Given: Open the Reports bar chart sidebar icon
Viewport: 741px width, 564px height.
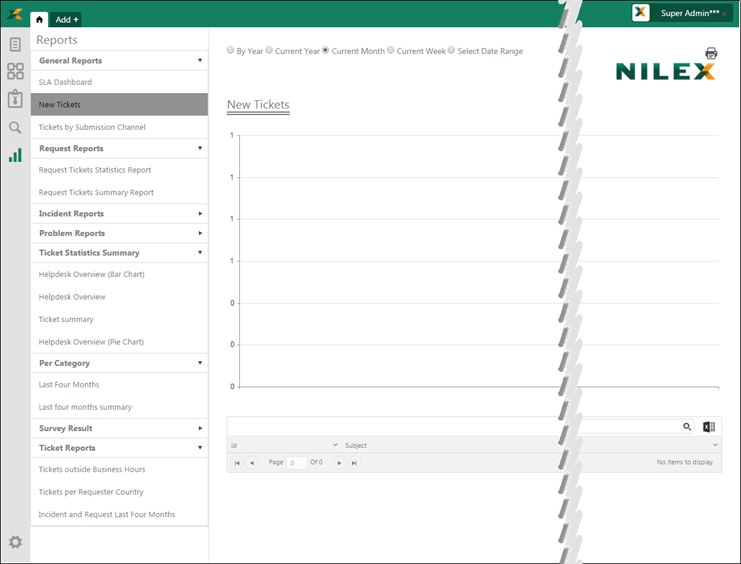Looking at the screenshot, I should pyautogui.click(x=15, y=155).
